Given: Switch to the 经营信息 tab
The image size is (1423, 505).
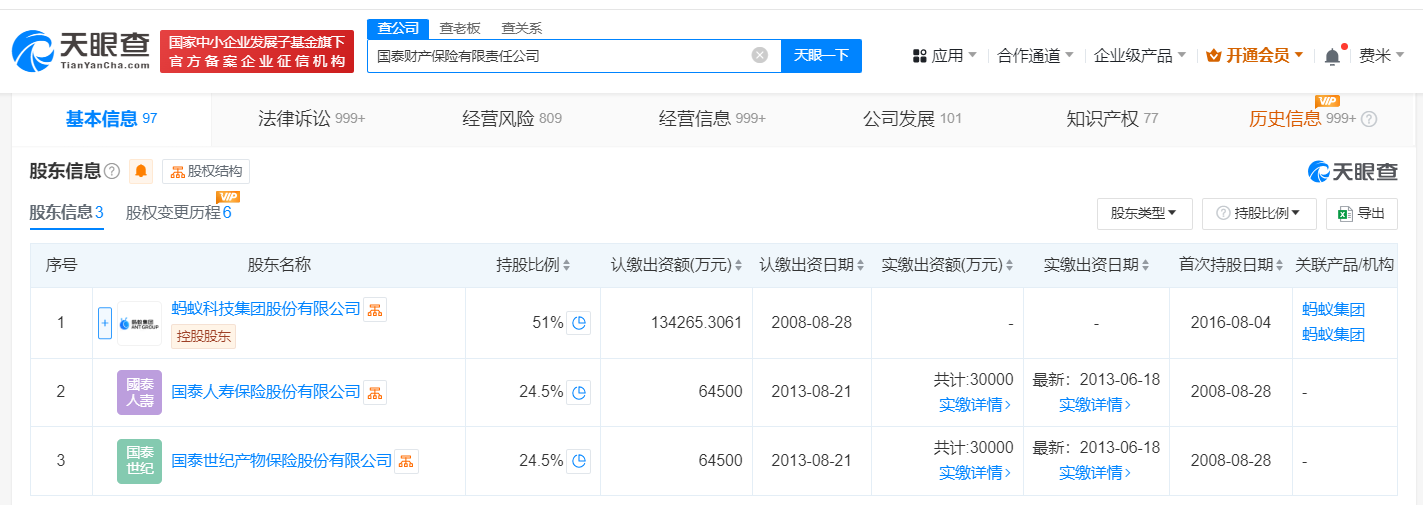Looking at the screenshot, I should [x=712, y=119].
